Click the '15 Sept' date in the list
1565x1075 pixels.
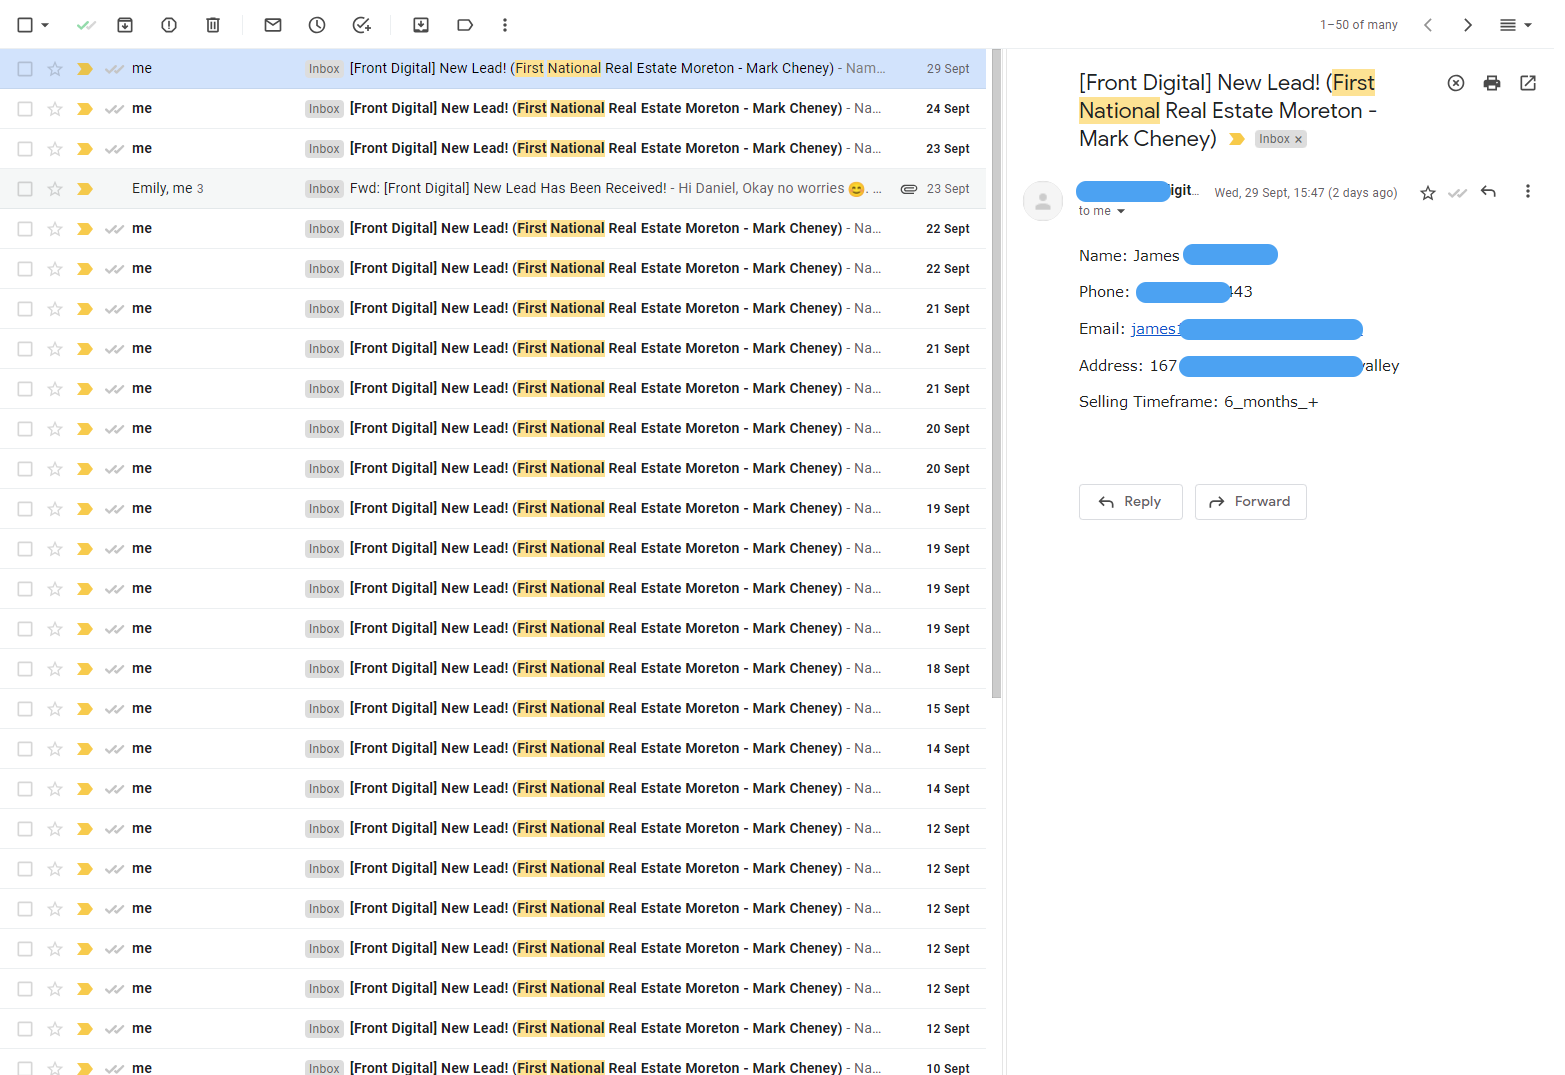click(948, 709)
